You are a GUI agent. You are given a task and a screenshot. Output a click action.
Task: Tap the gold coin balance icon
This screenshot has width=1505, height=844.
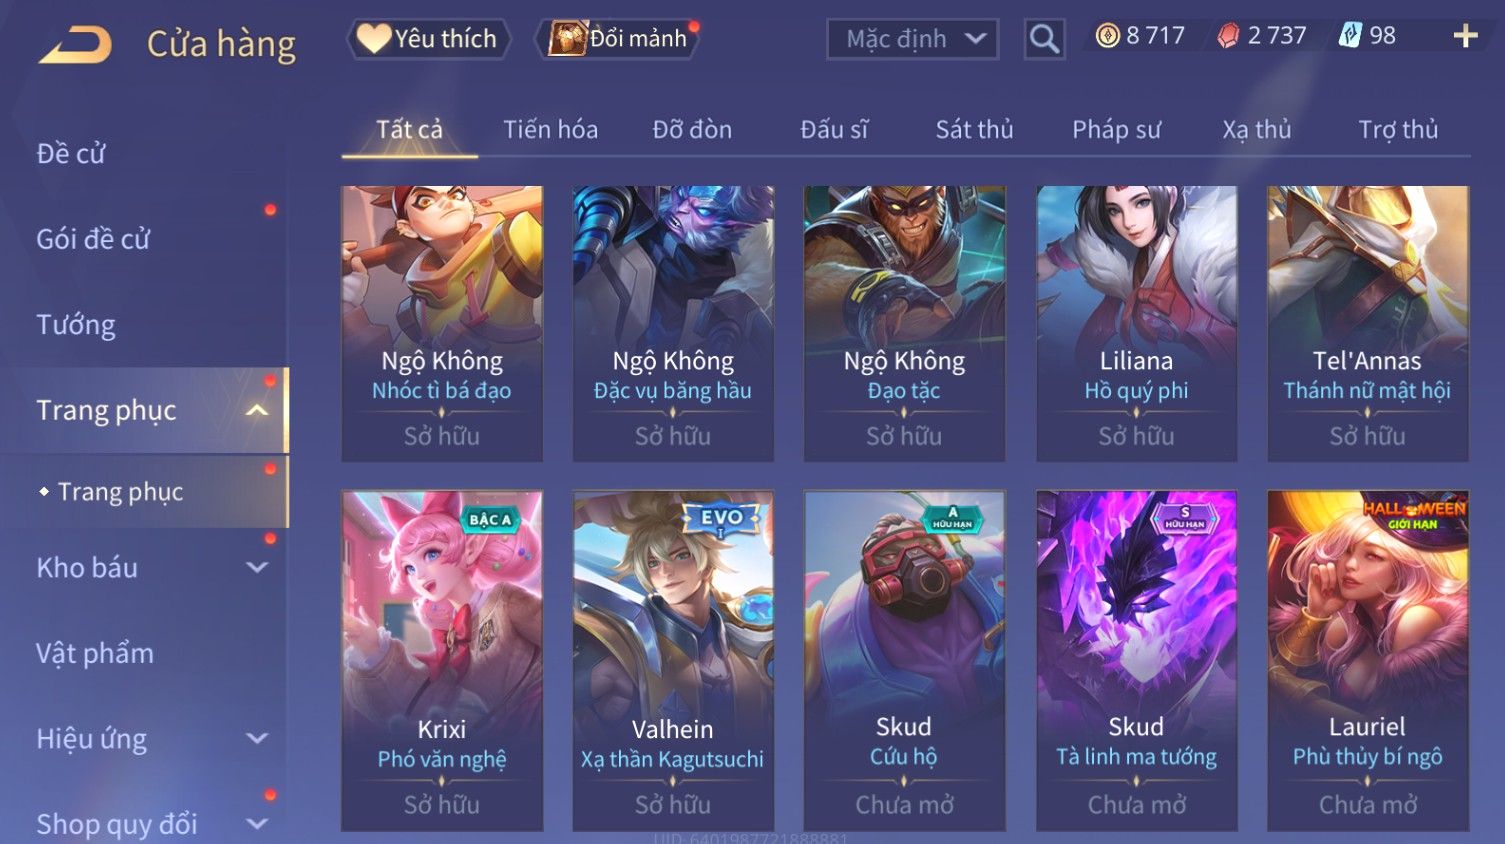coord(1107,37)
